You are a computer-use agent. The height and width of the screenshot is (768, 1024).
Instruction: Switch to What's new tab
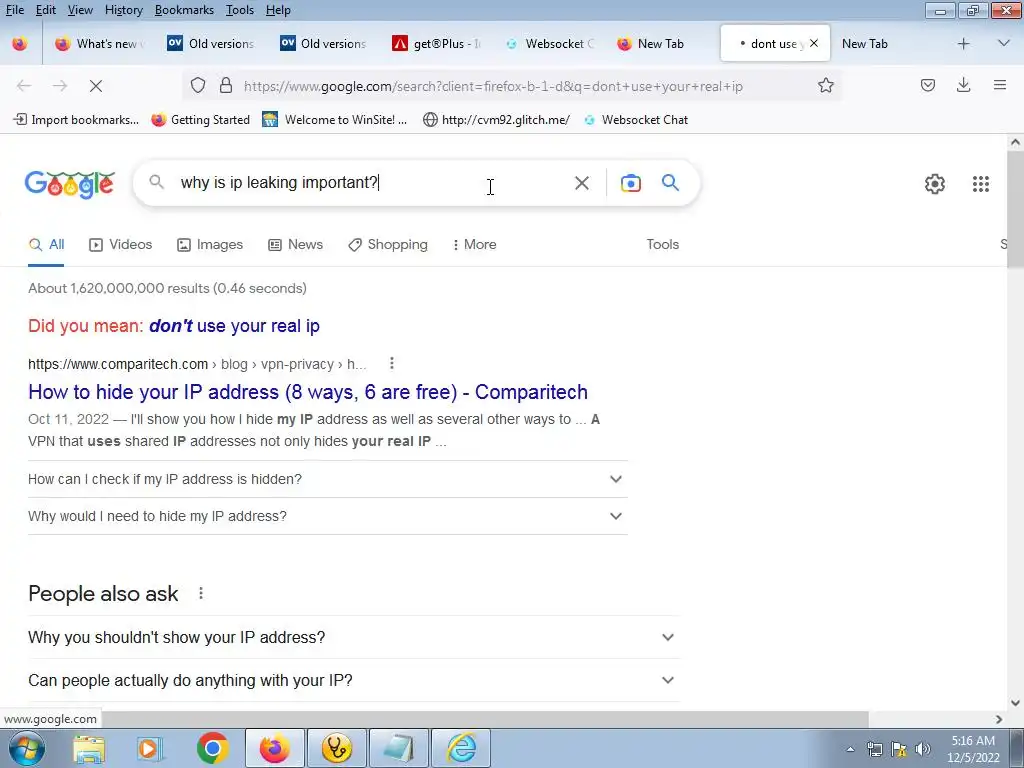click(100, 44)
